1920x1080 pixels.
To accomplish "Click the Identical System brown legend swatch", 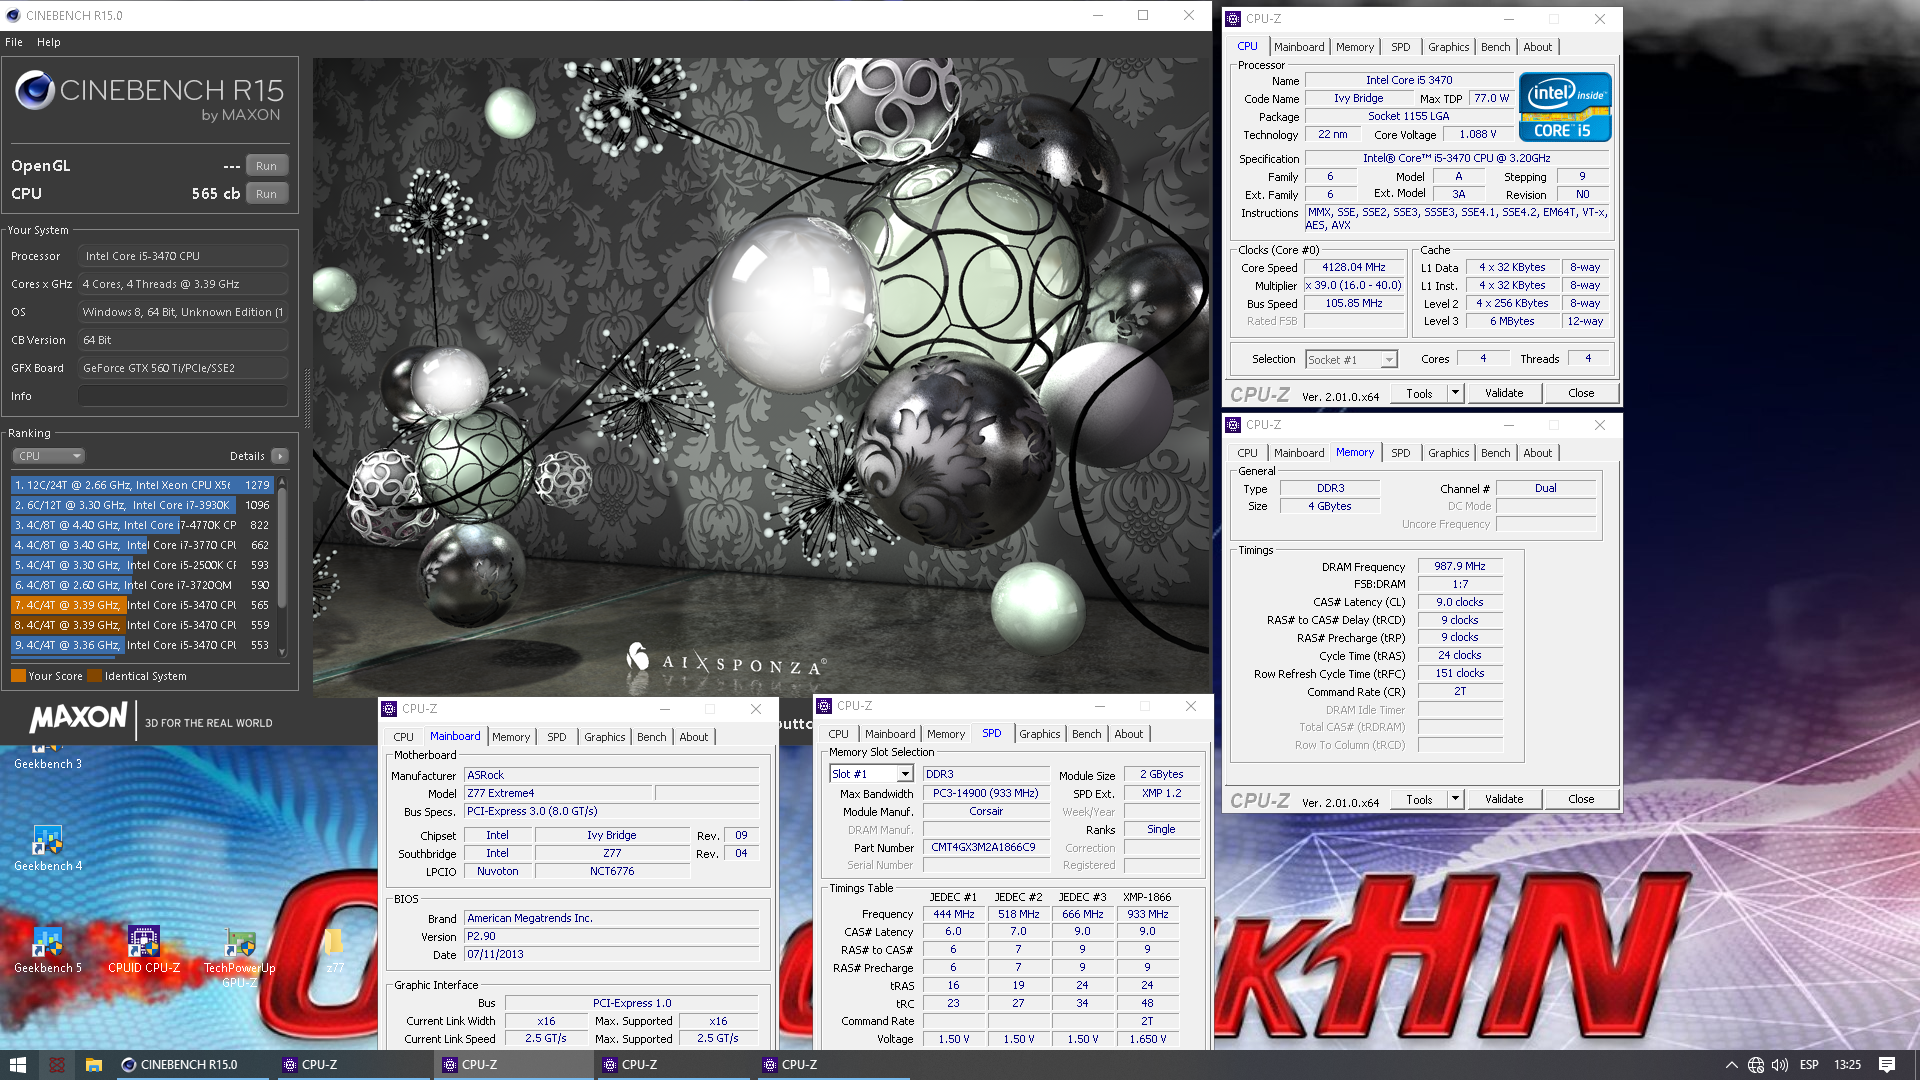I will 94,676.
